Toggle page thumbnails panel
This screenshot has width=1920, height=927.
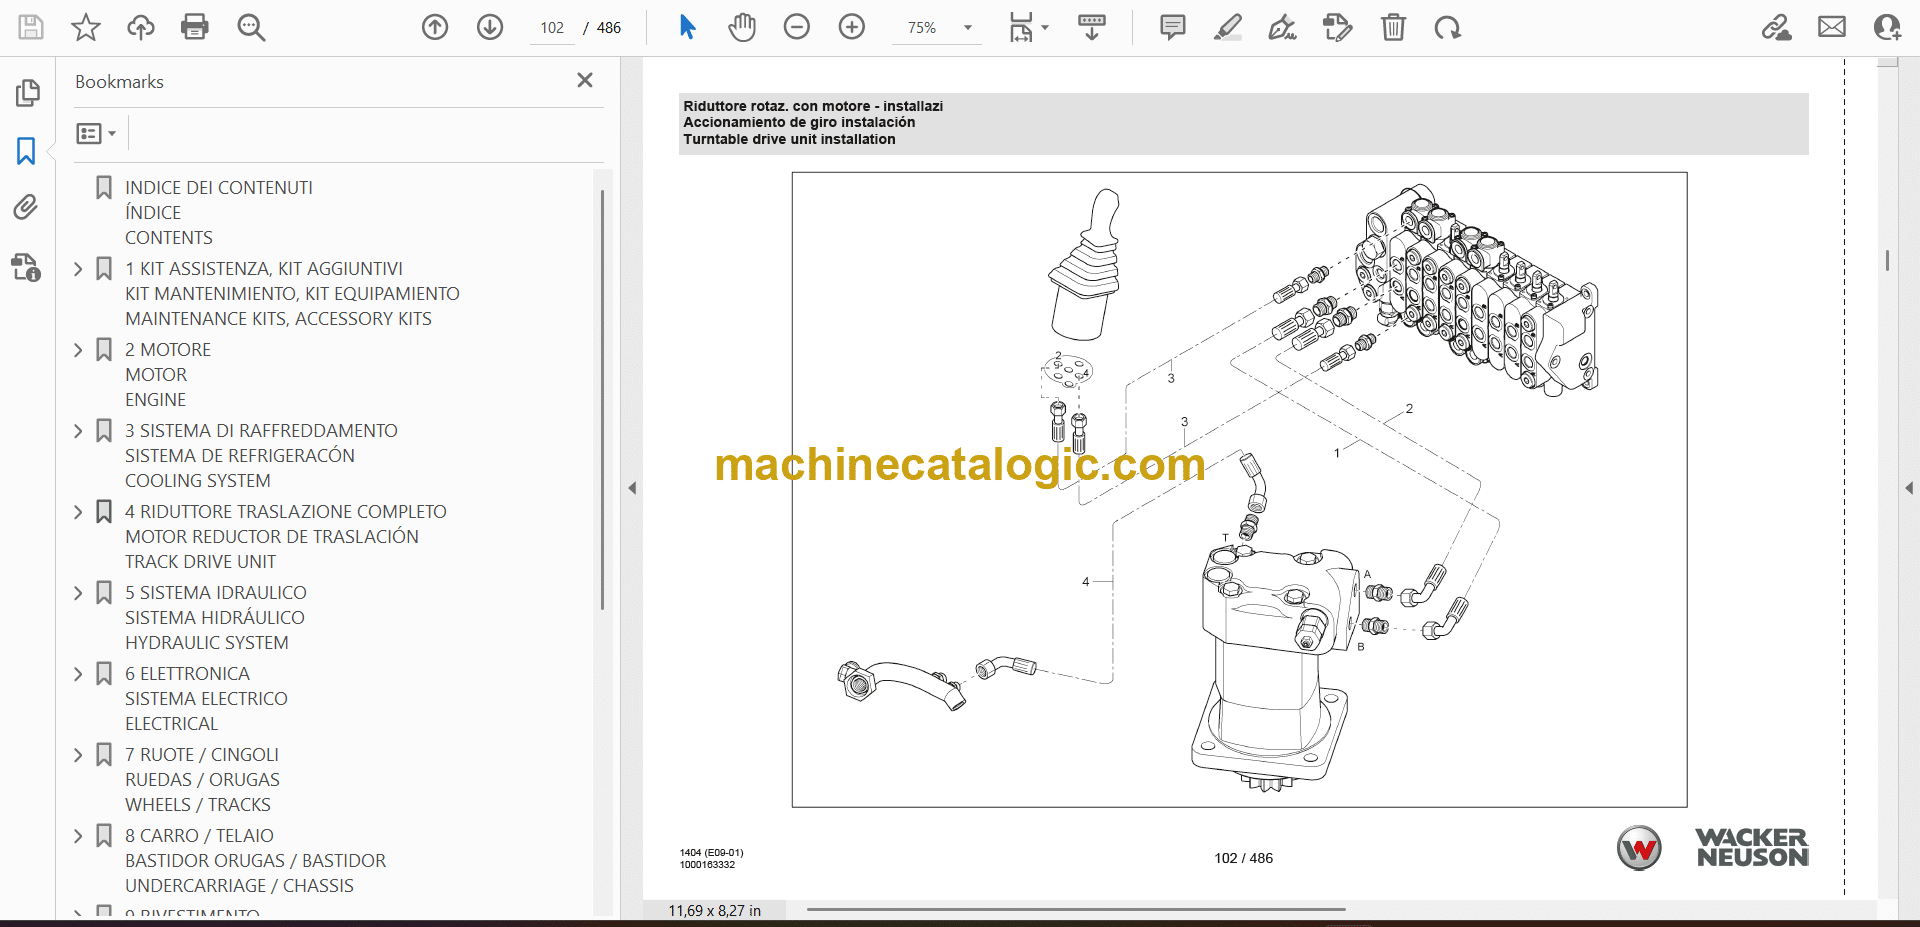point(27,93)
